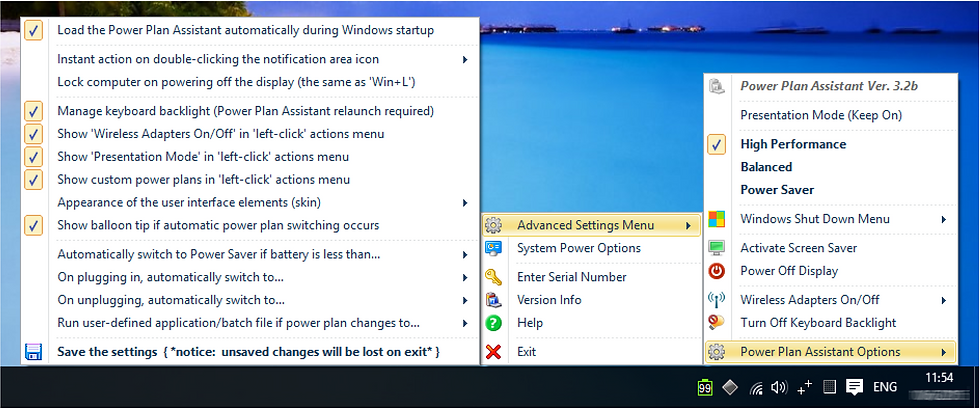Click the plus-sign tray icon
This screenshot has height=409, width=980.
pos(805,387)
